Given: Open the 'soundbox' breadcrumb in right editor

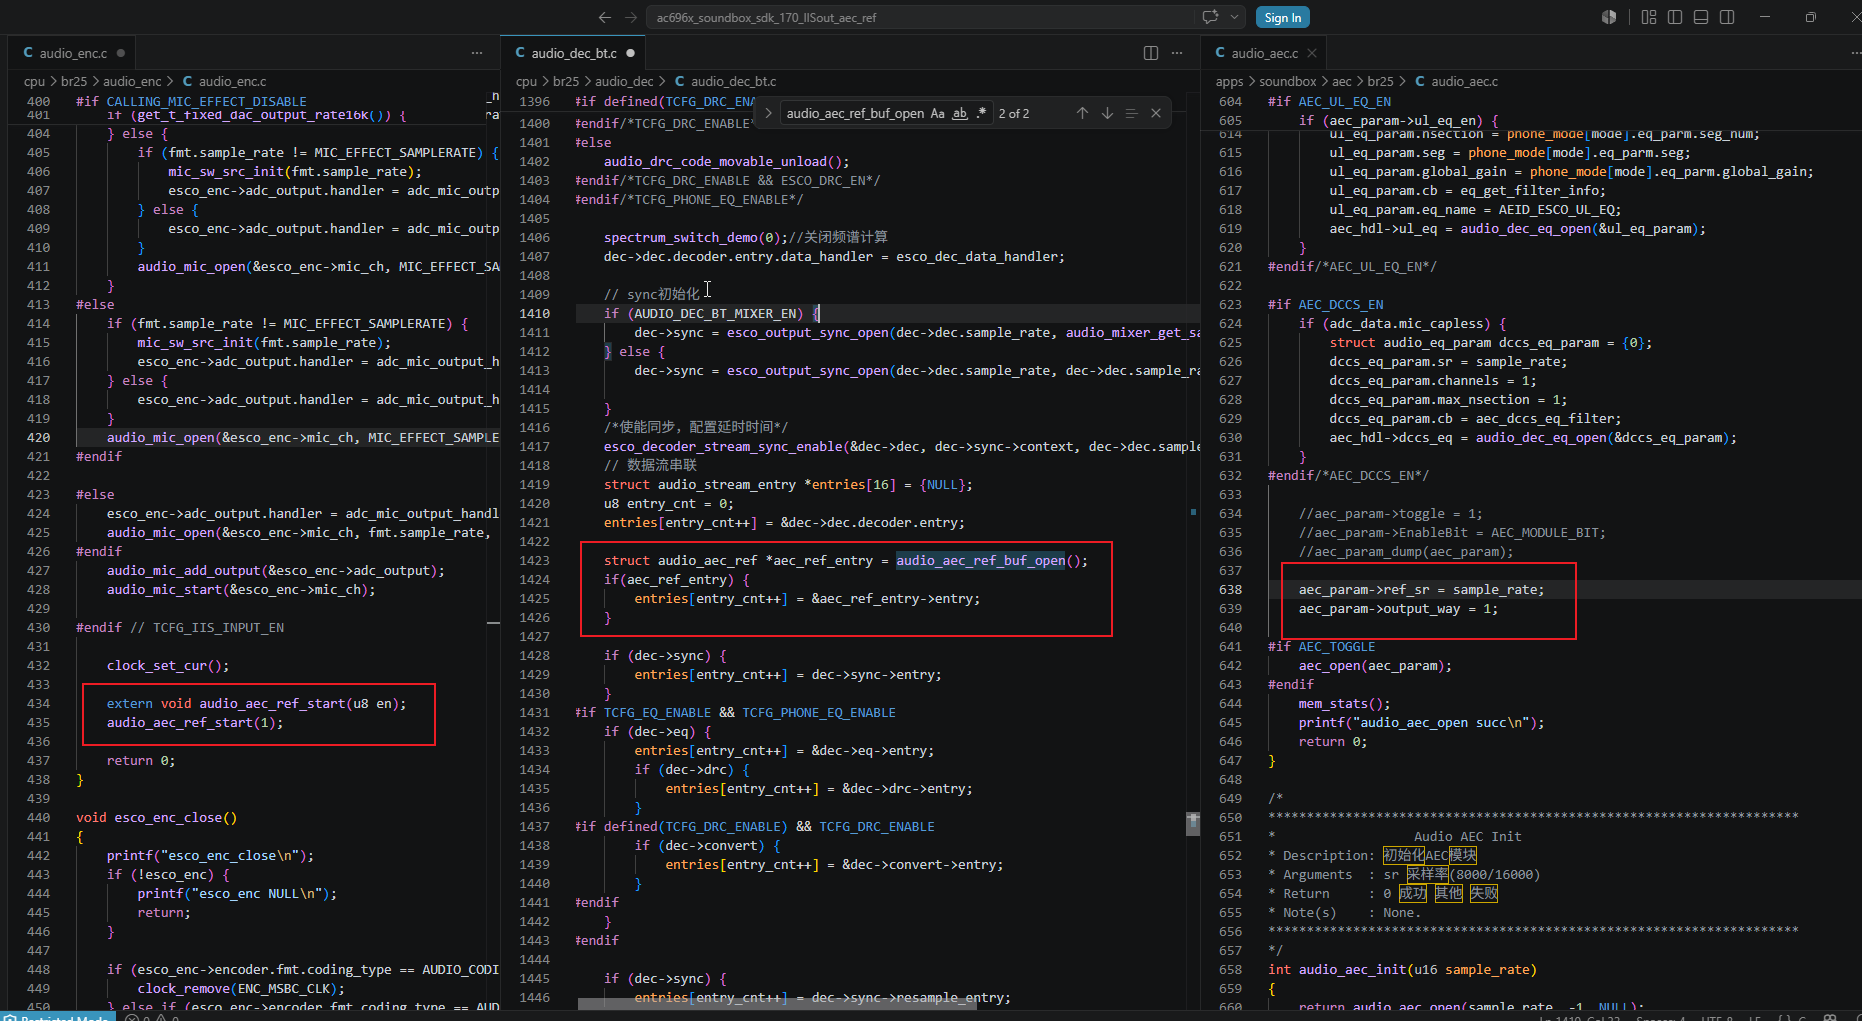Looking at the screenshot, I should click(x=1287, y=81).
